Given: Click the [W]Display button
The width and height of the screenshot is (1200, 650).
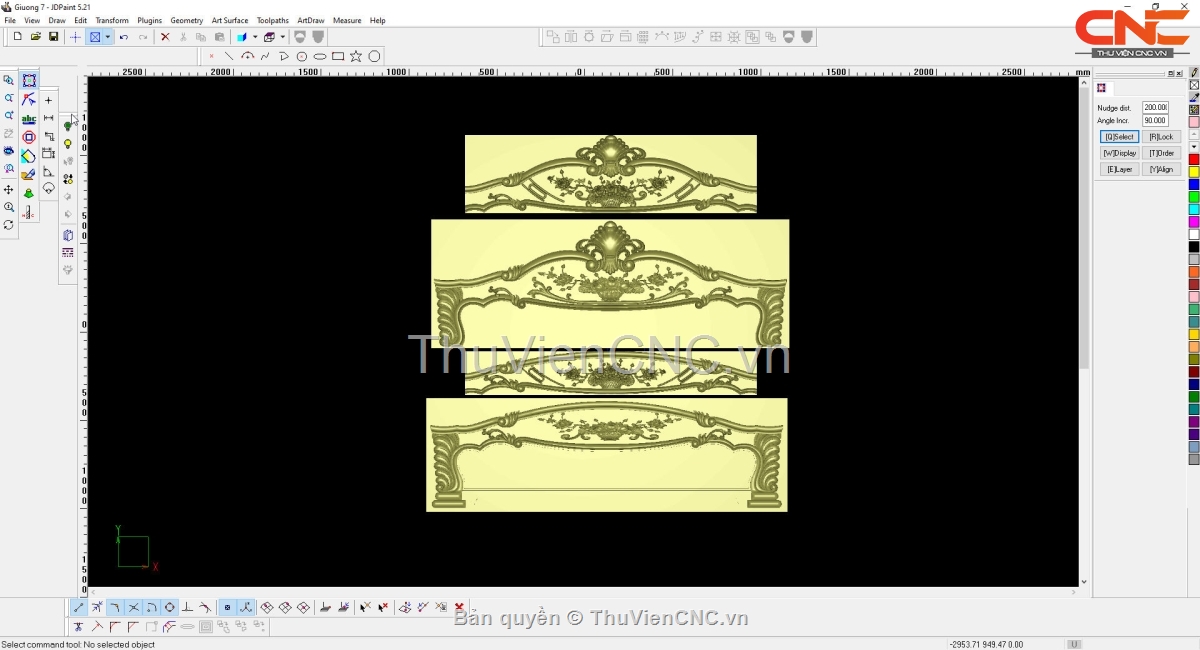Looking at the screenshot, I should tap(1119, 153).
